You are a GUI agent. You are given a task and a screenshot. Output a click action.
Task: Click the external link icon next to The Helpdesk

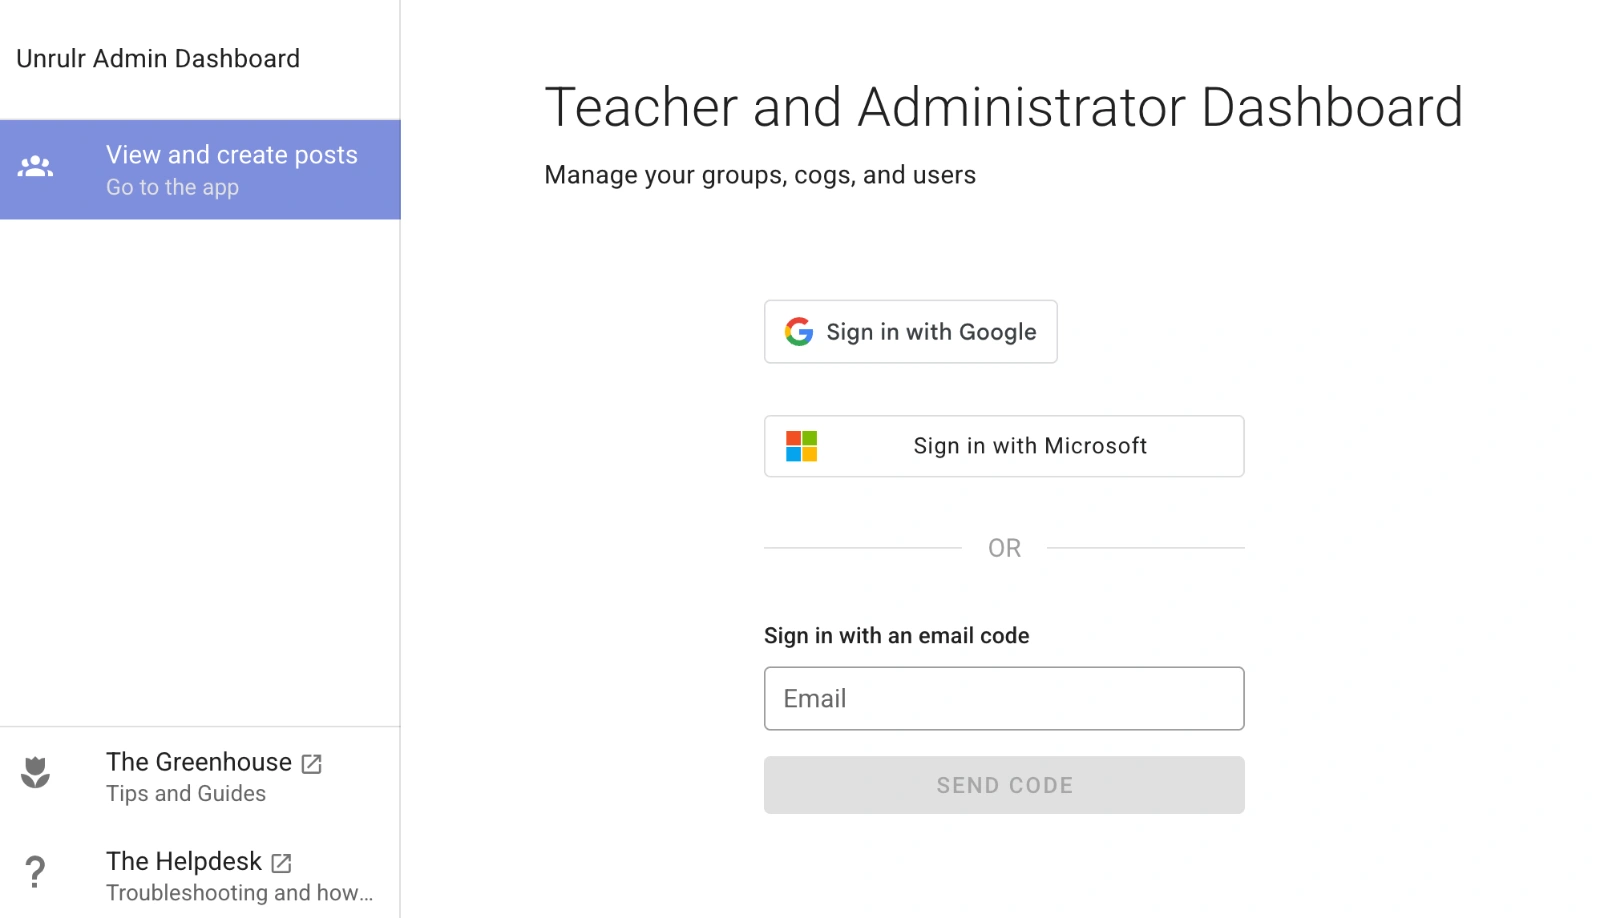[x=279, y=861]
